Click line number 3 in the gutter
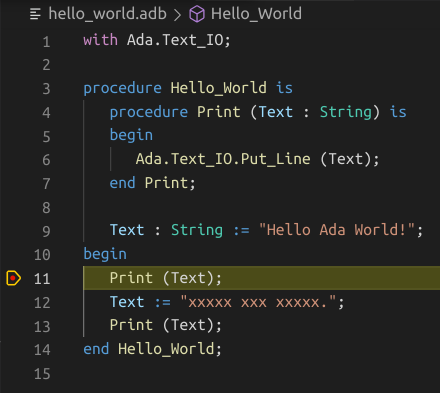The width and height of the screenshot is (440, 393). point(46,89)
